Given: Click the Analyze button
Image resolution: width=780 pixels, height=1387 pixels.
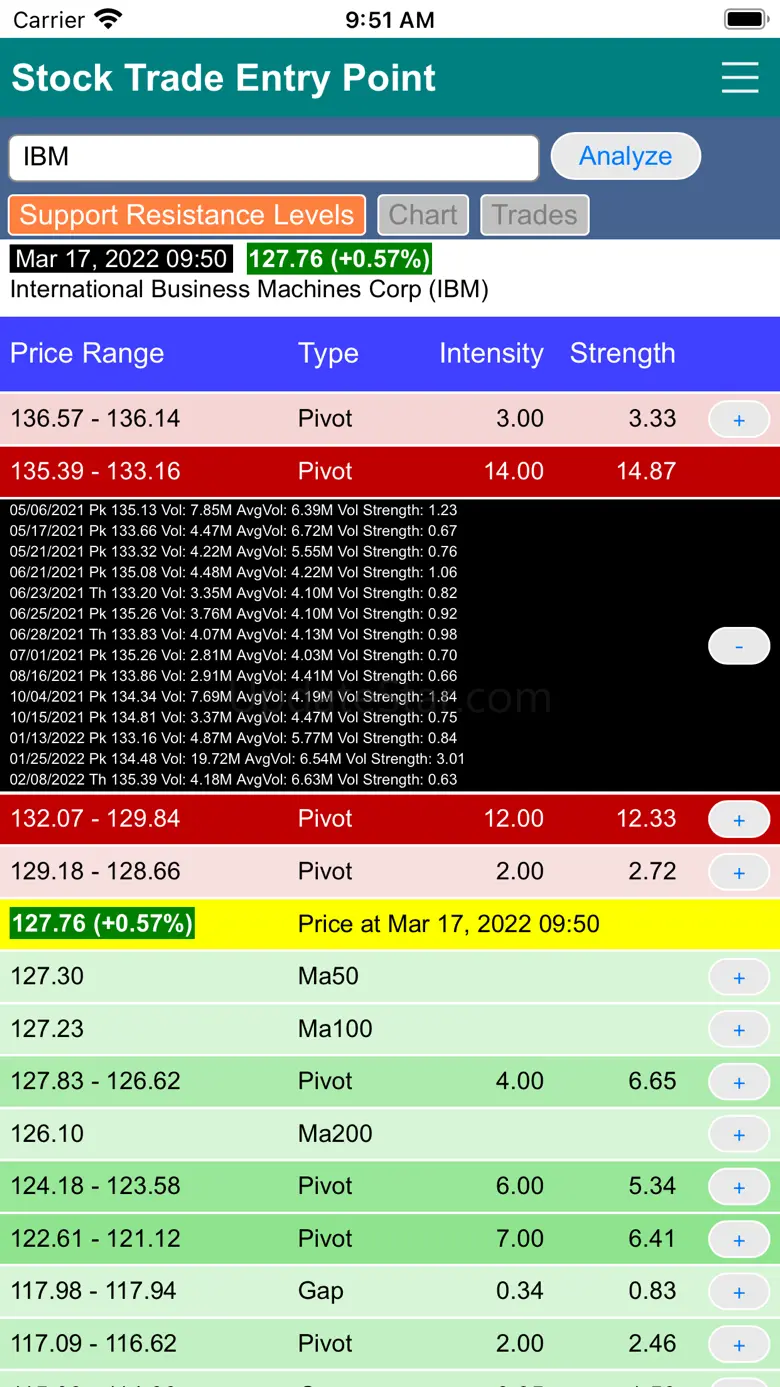Looking at the screenshot, I should pyautogui.click(x=625, y=156).
